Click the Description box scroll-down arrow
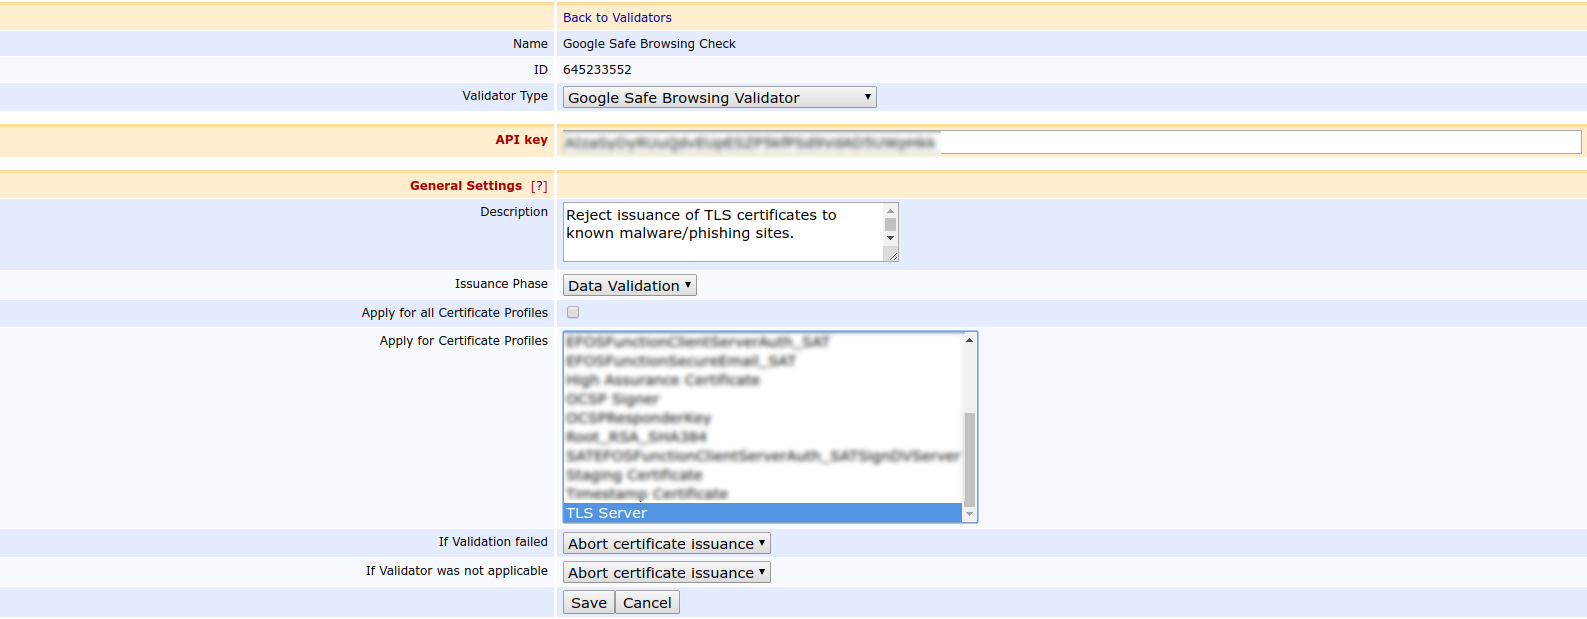The width and height of the screenshot is (1587, 619). [x=890, y=238]
